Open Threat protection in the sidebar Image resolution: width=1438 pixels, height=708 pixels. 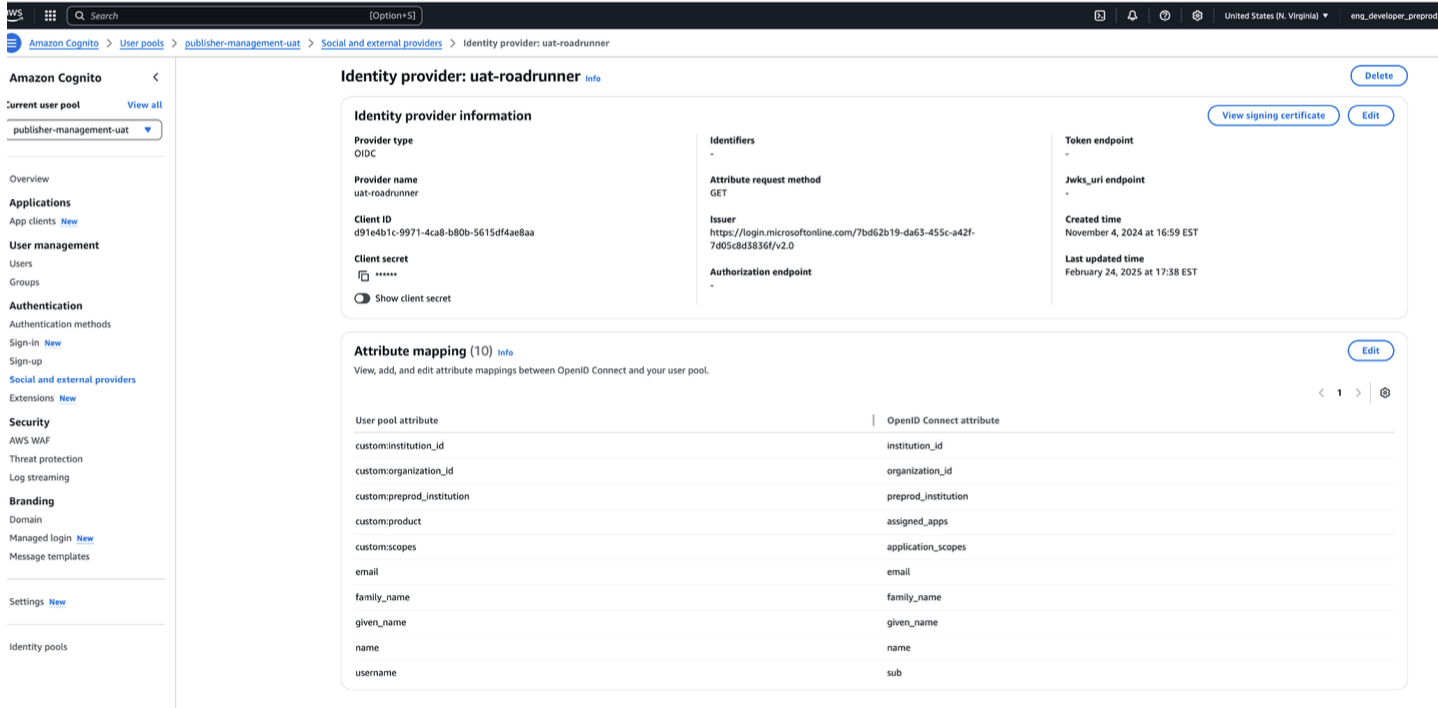(x=46, y=459)
